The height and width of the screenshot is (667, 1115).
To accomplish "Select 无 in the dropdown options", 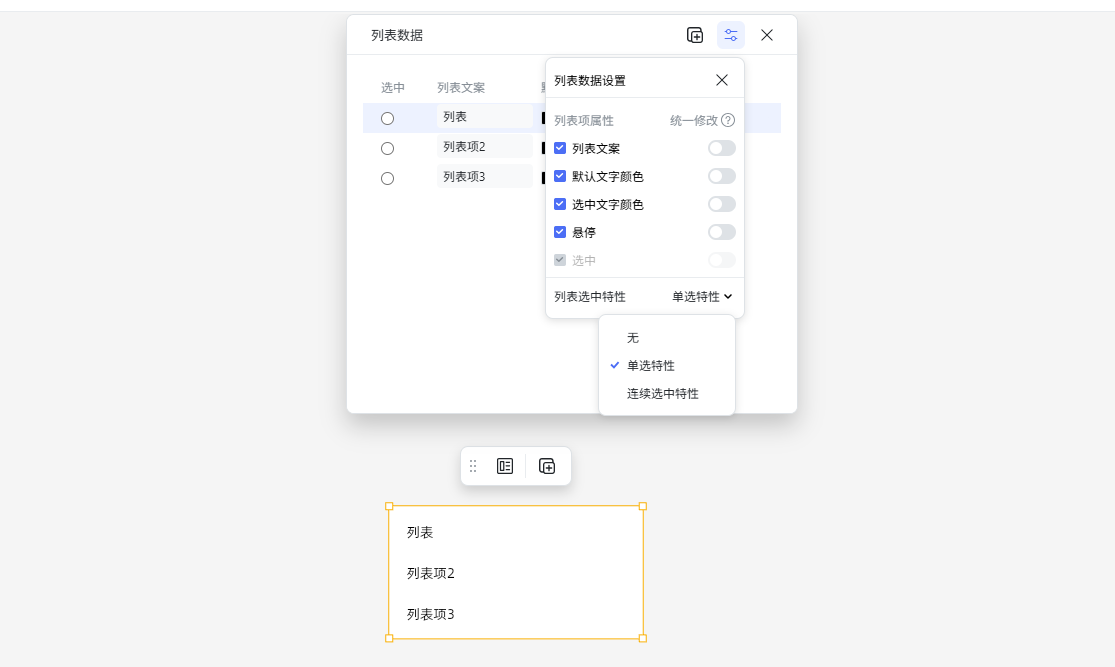I will [633, 338].
